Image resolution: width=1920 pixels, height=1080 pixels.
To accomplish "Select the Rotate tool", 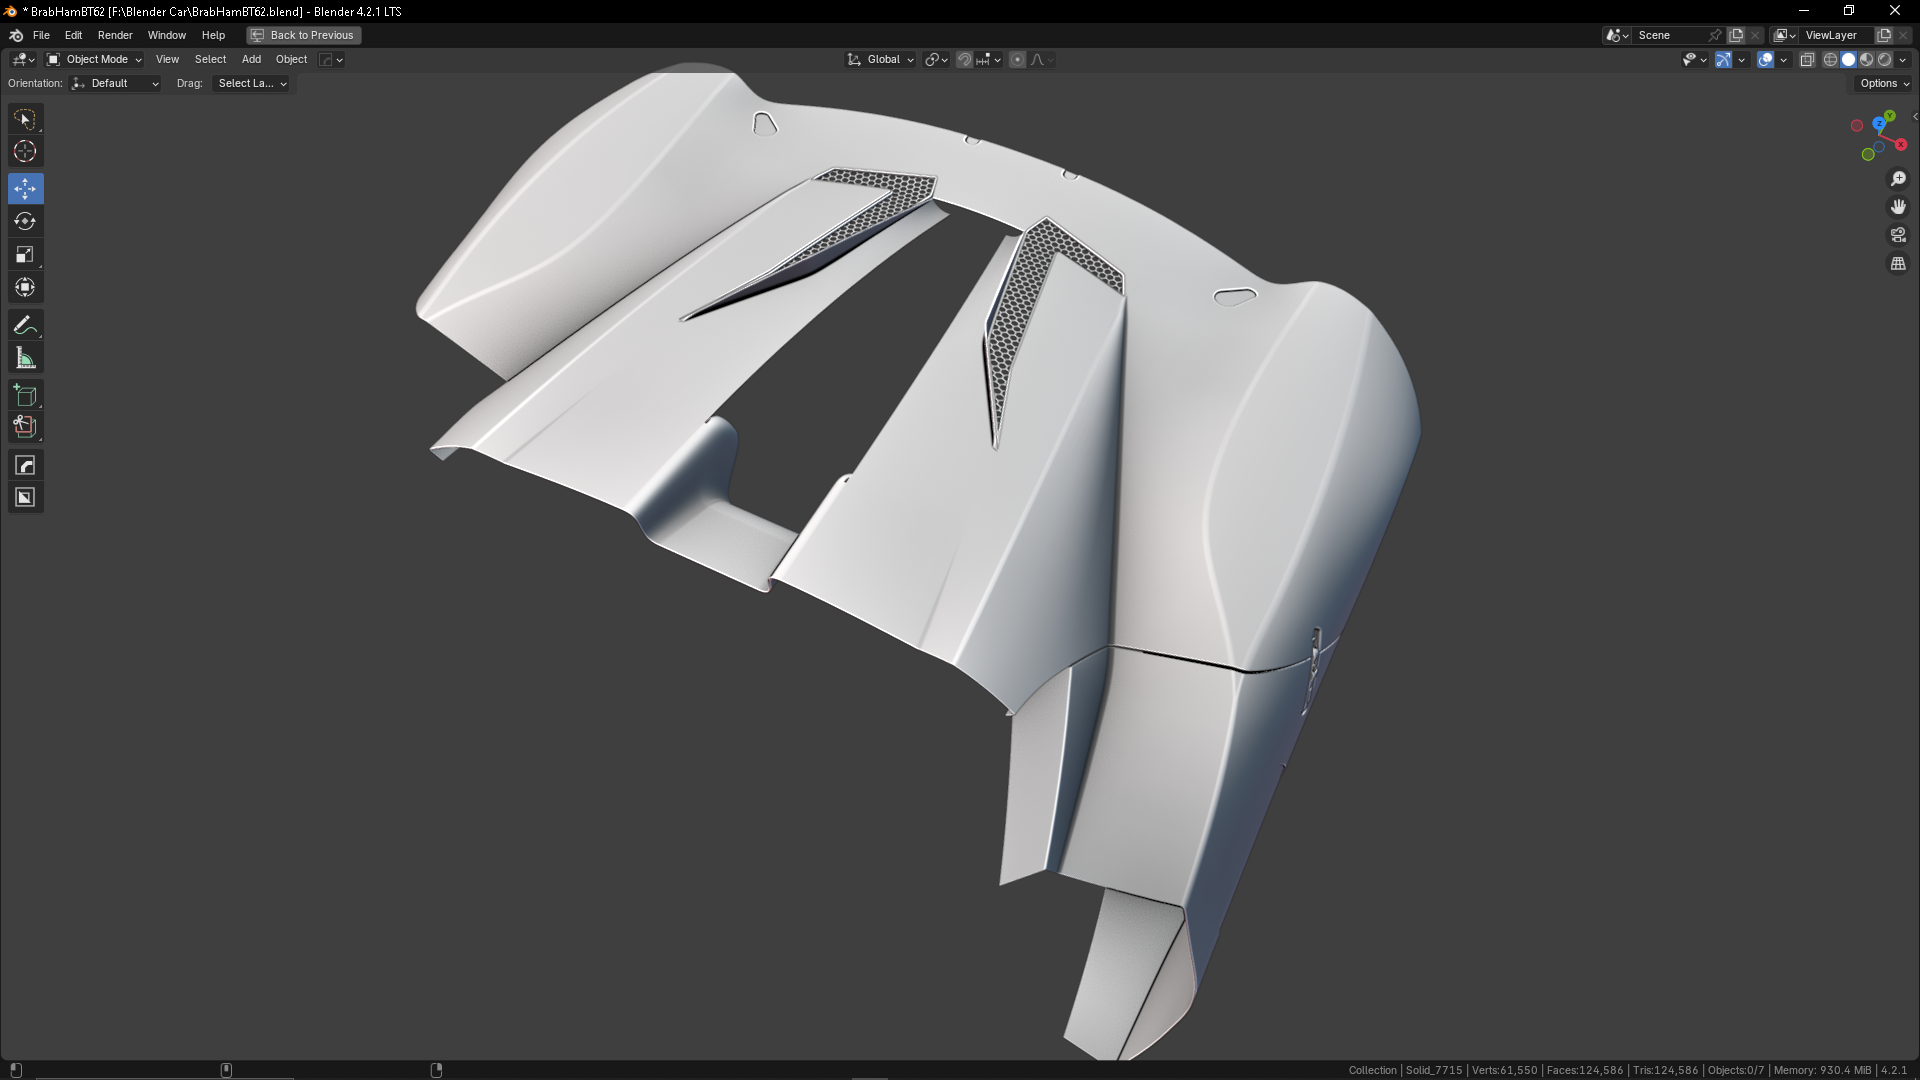I will (x=25, y=221).
